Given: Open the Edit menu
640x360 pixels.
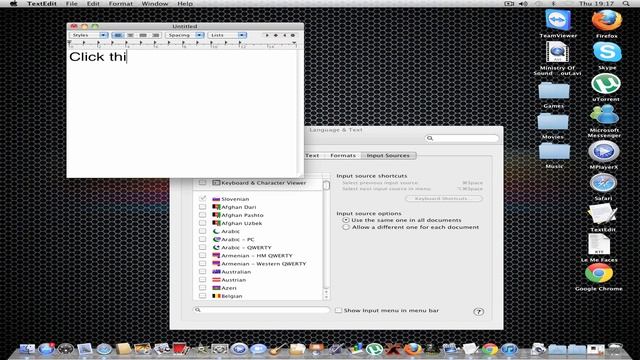Looking at the screenshot, I should [93, 3].
